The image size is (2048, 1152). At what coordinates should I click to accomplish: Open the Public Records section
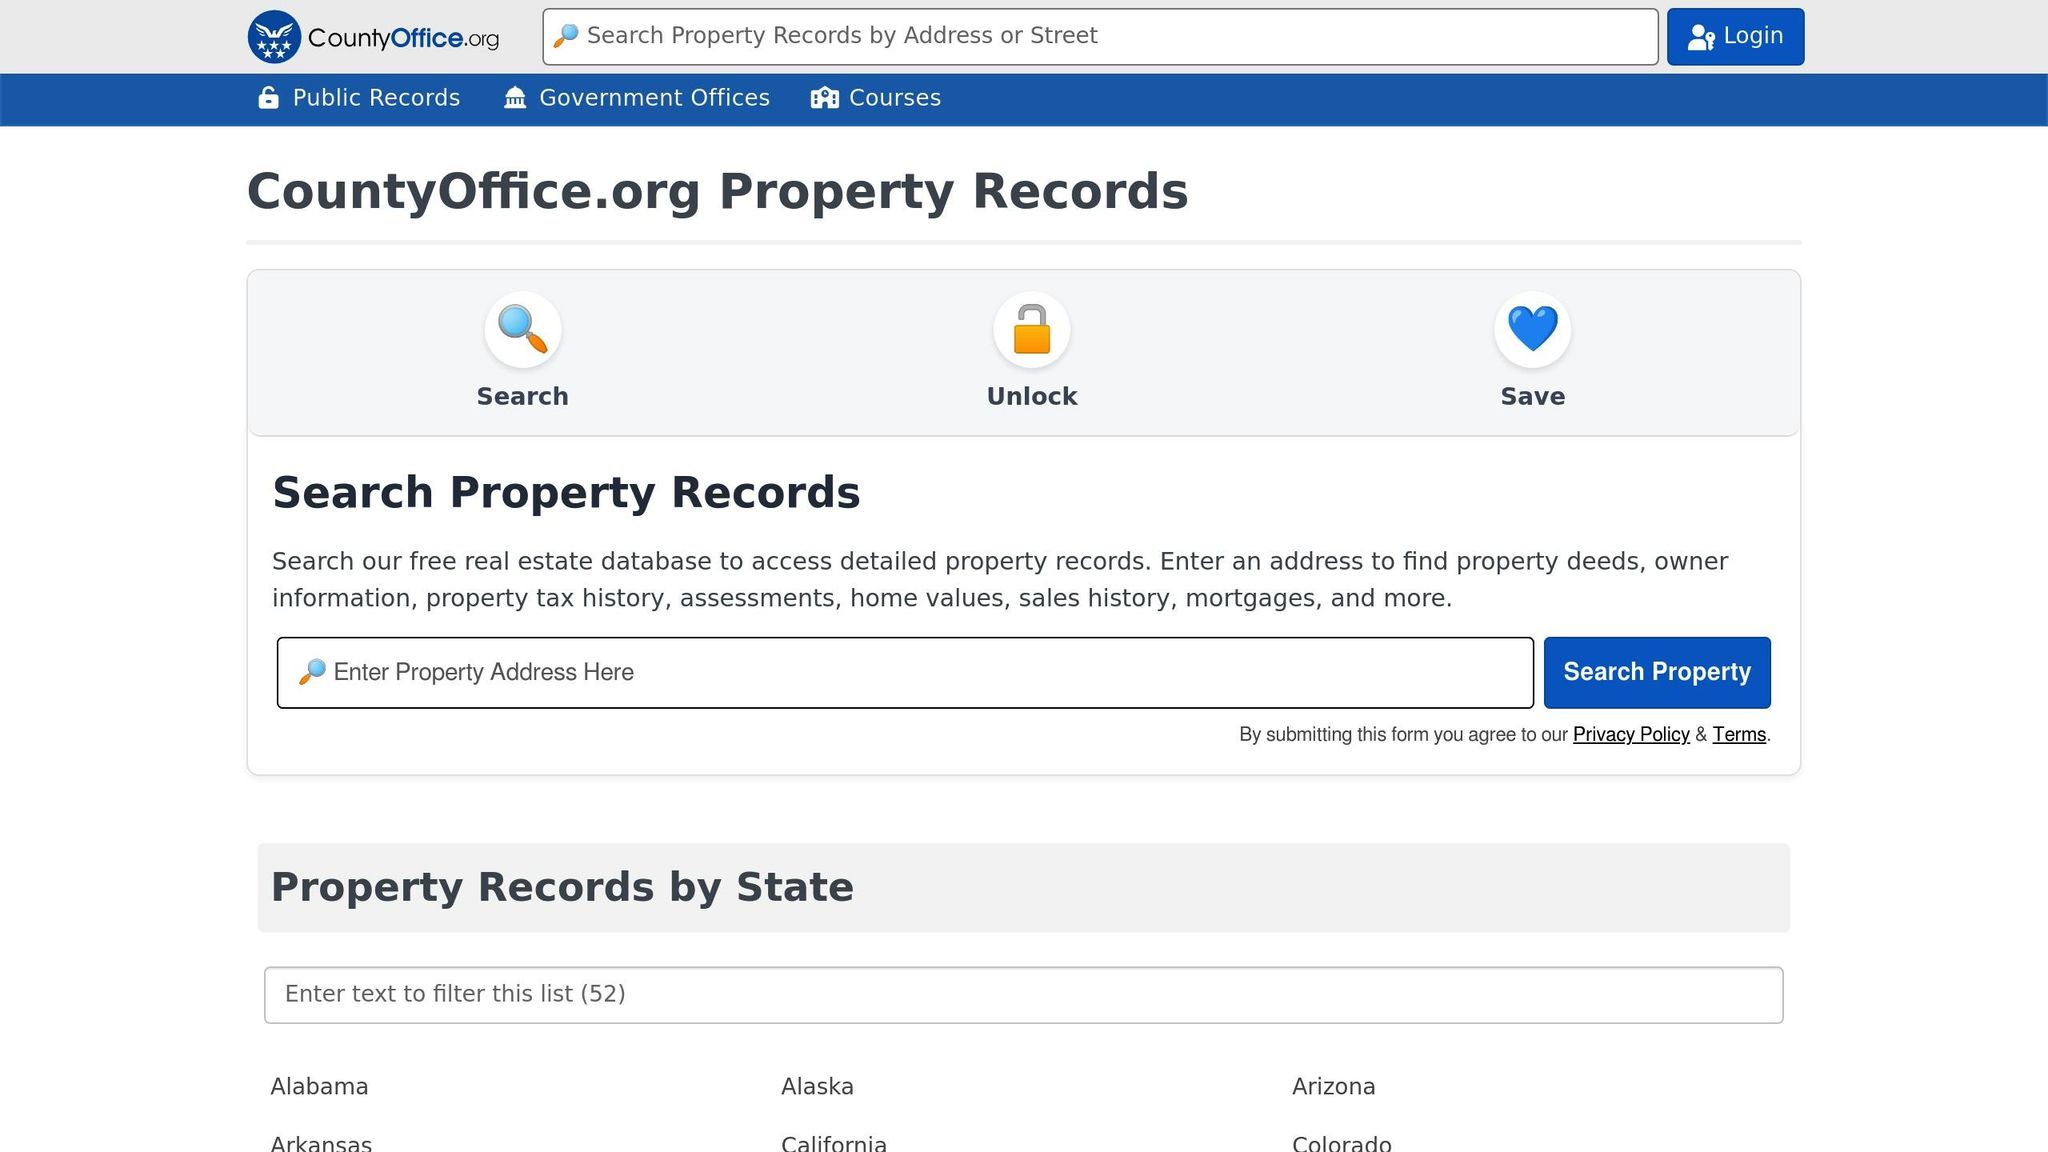375,97
